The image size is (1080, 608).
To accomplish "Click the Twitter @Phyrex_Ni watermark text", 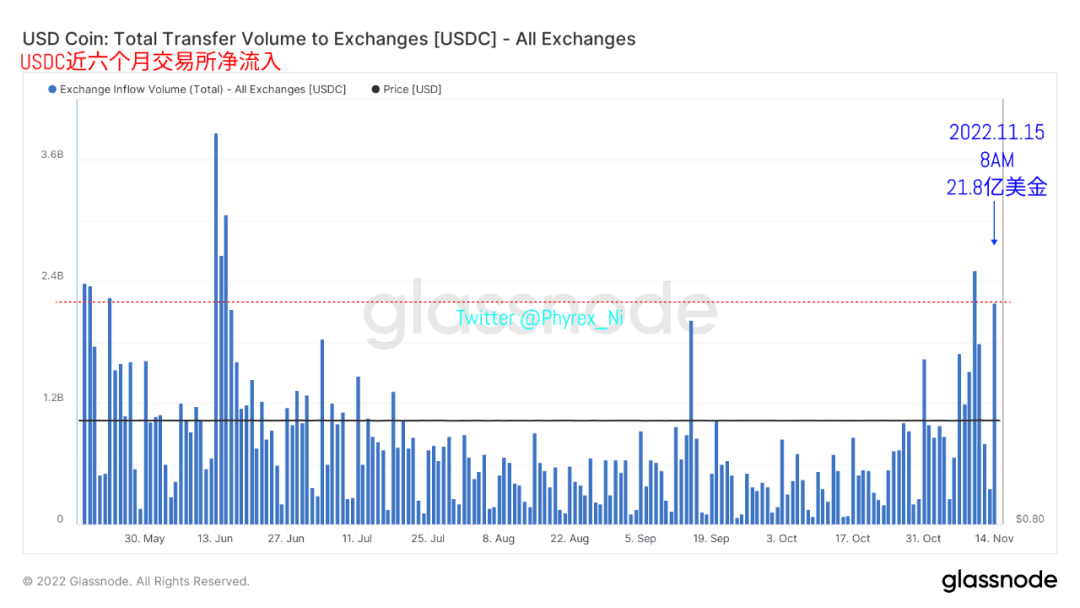I will [540, 318].
